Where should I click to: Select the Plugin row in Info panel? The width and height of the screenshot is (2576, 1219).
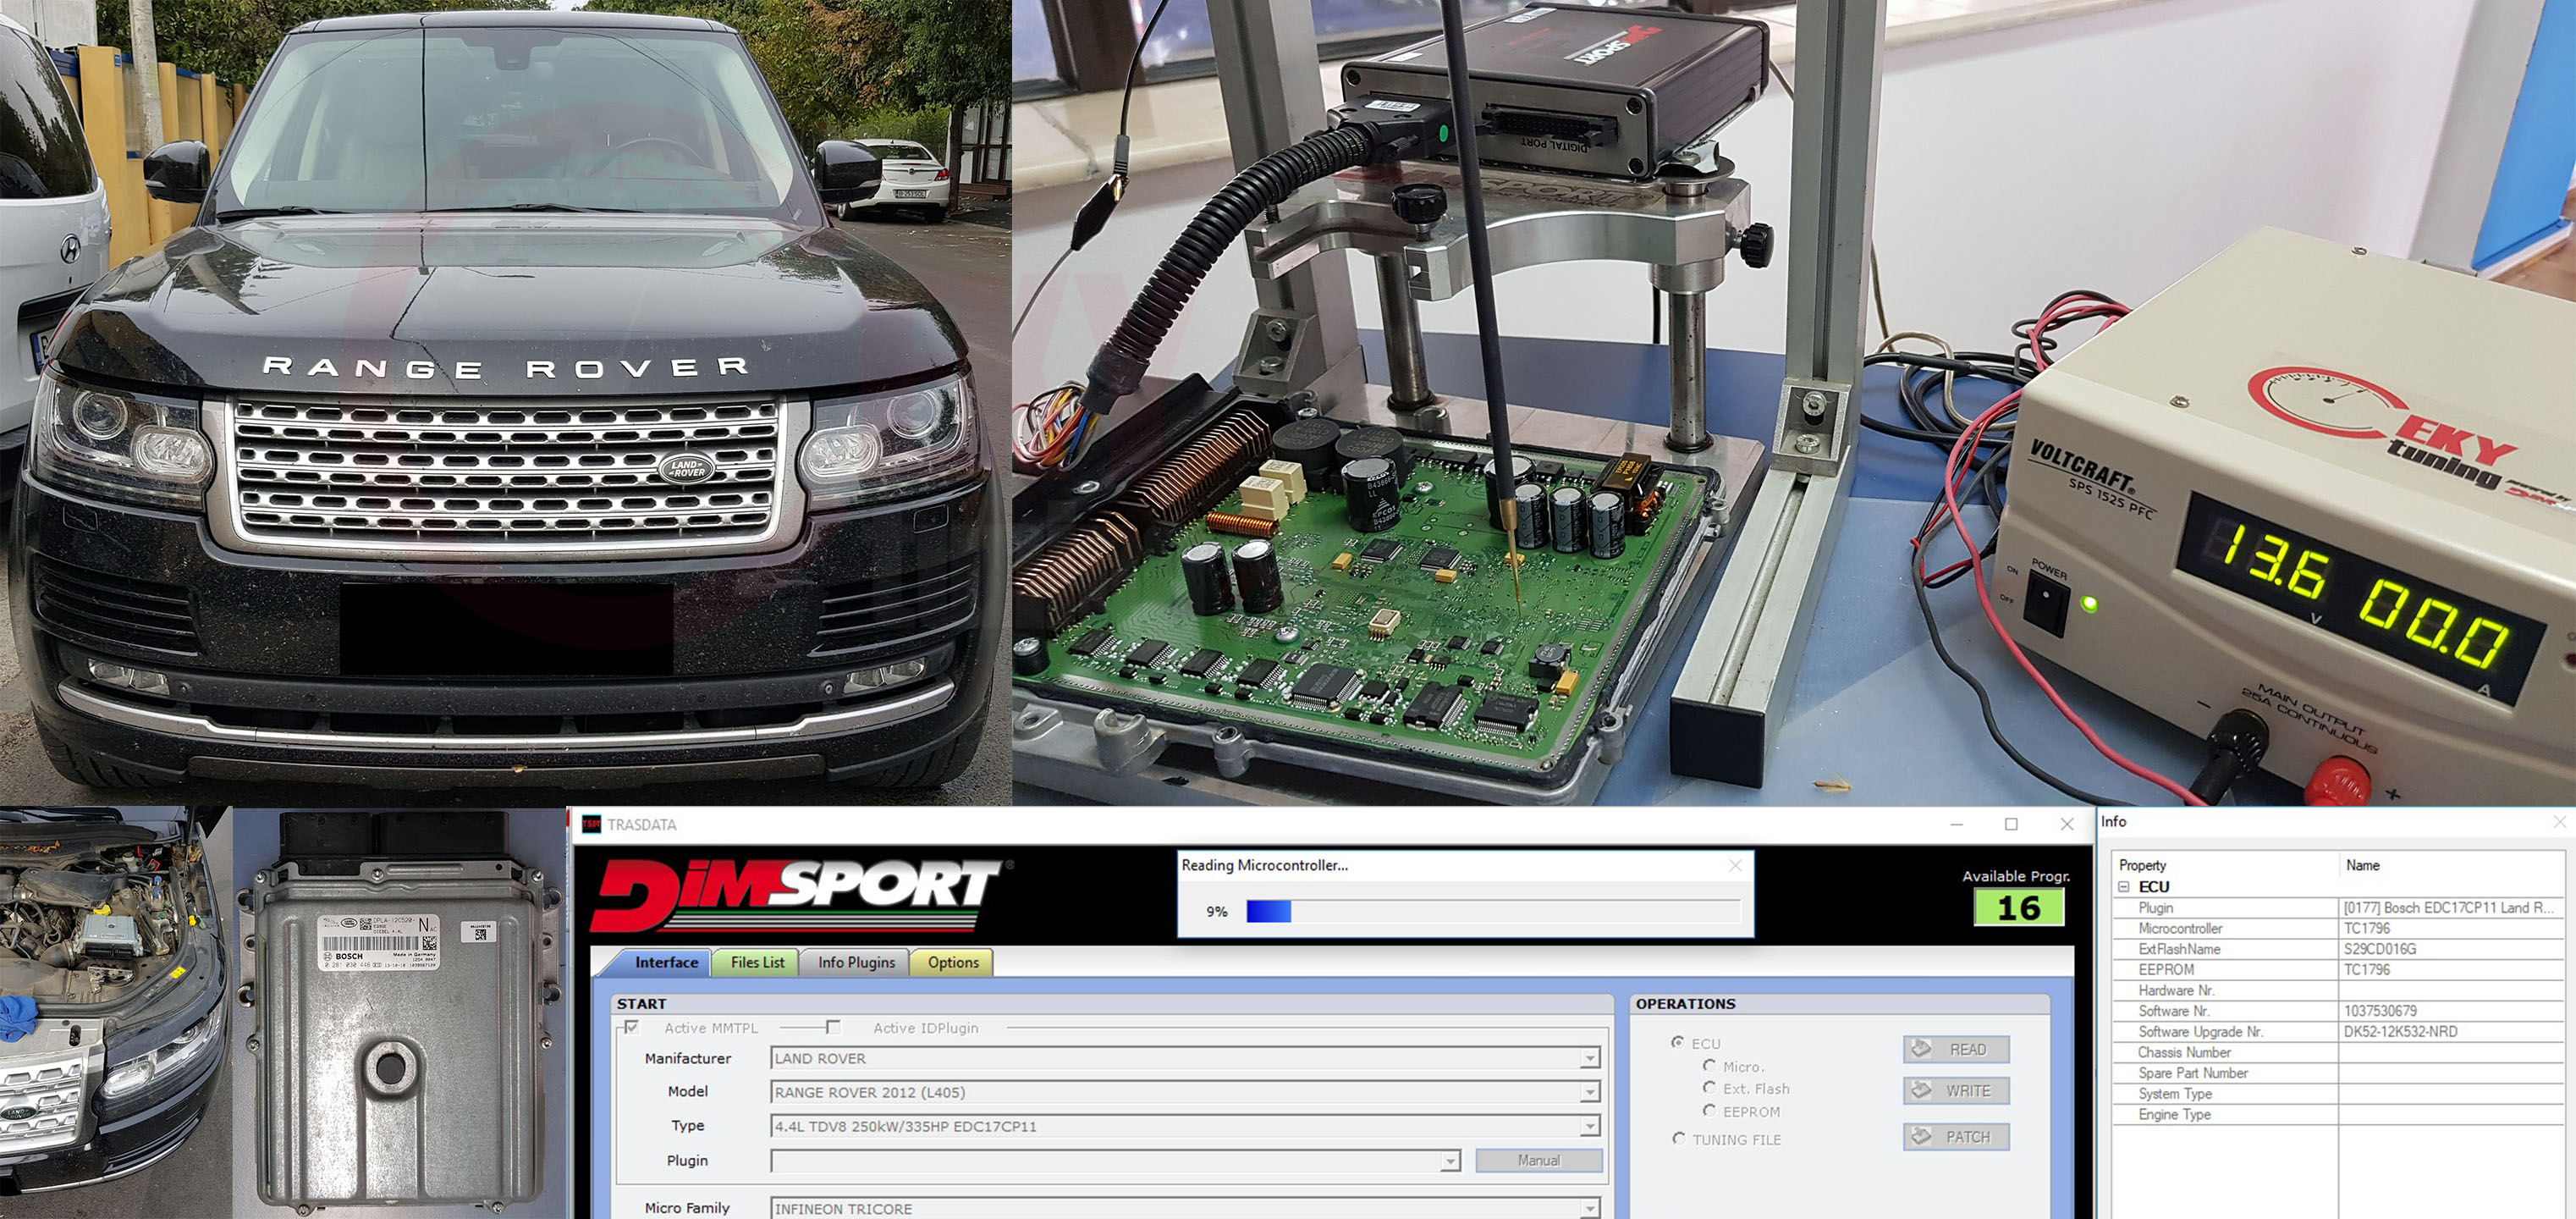(x=2338, y=908)
